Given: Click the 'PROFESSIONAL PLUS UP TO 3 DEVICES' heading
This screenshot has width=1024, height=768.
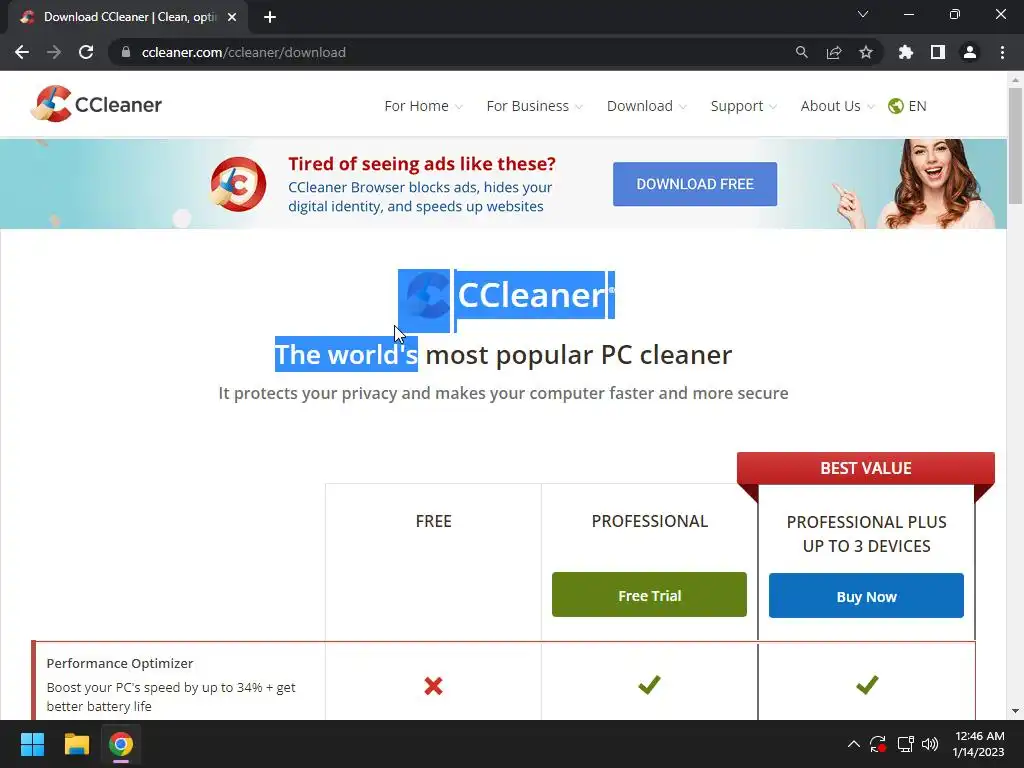Looking at the screenshot, I should click(x=866, y=534).
